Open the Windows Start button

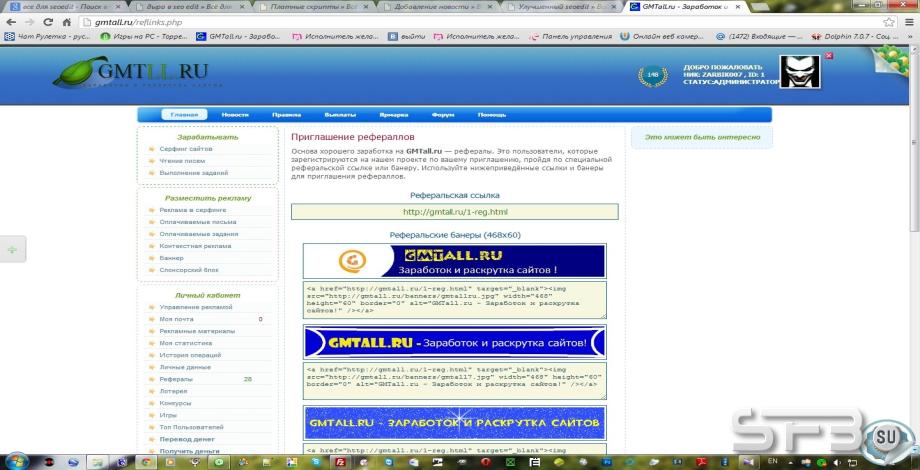tap(16, 462)
